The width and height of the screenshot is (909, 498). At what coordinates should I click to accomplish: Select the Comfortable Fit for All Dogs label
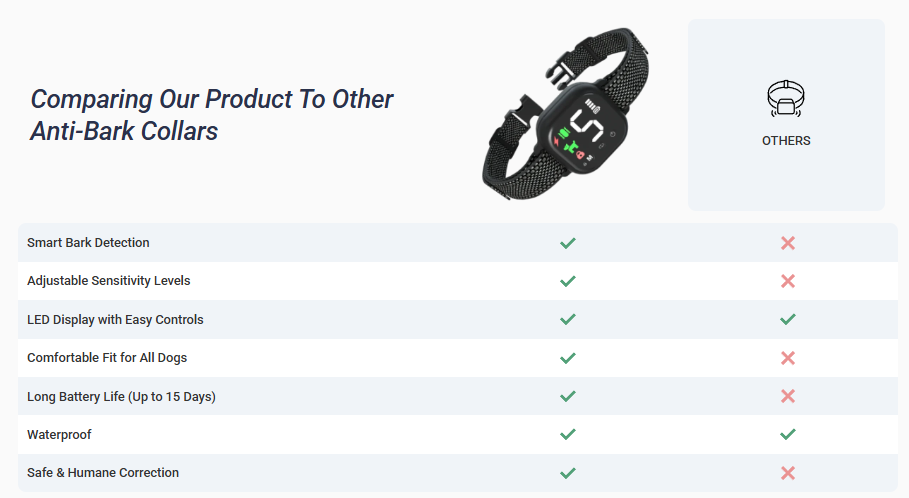click(x=107, y=358)
